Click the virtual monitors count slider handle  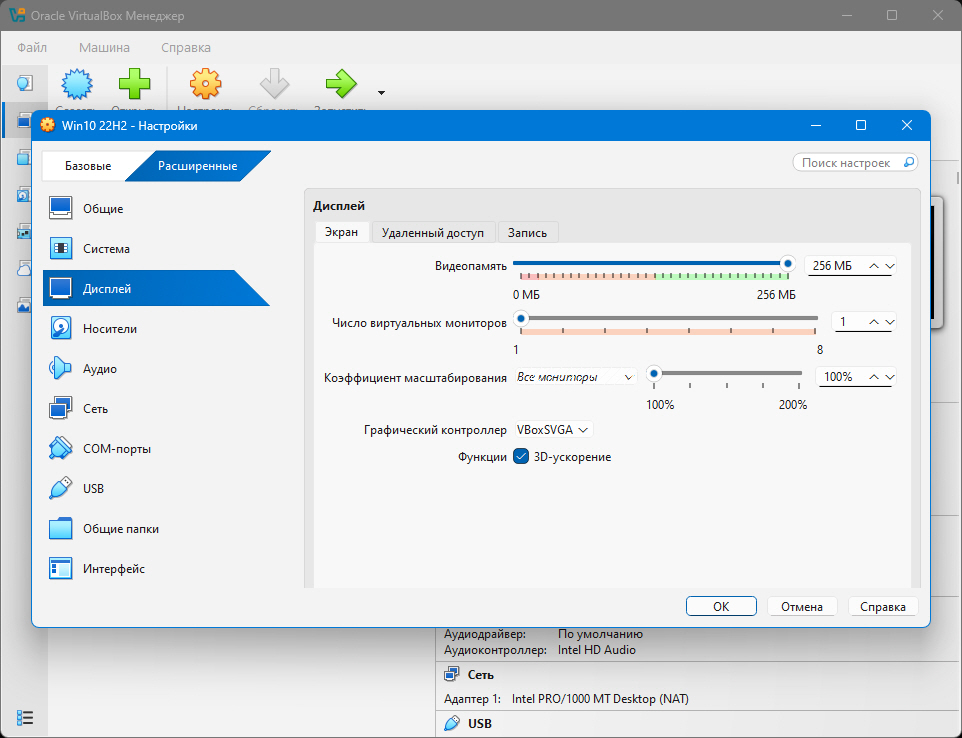[521, 318]
